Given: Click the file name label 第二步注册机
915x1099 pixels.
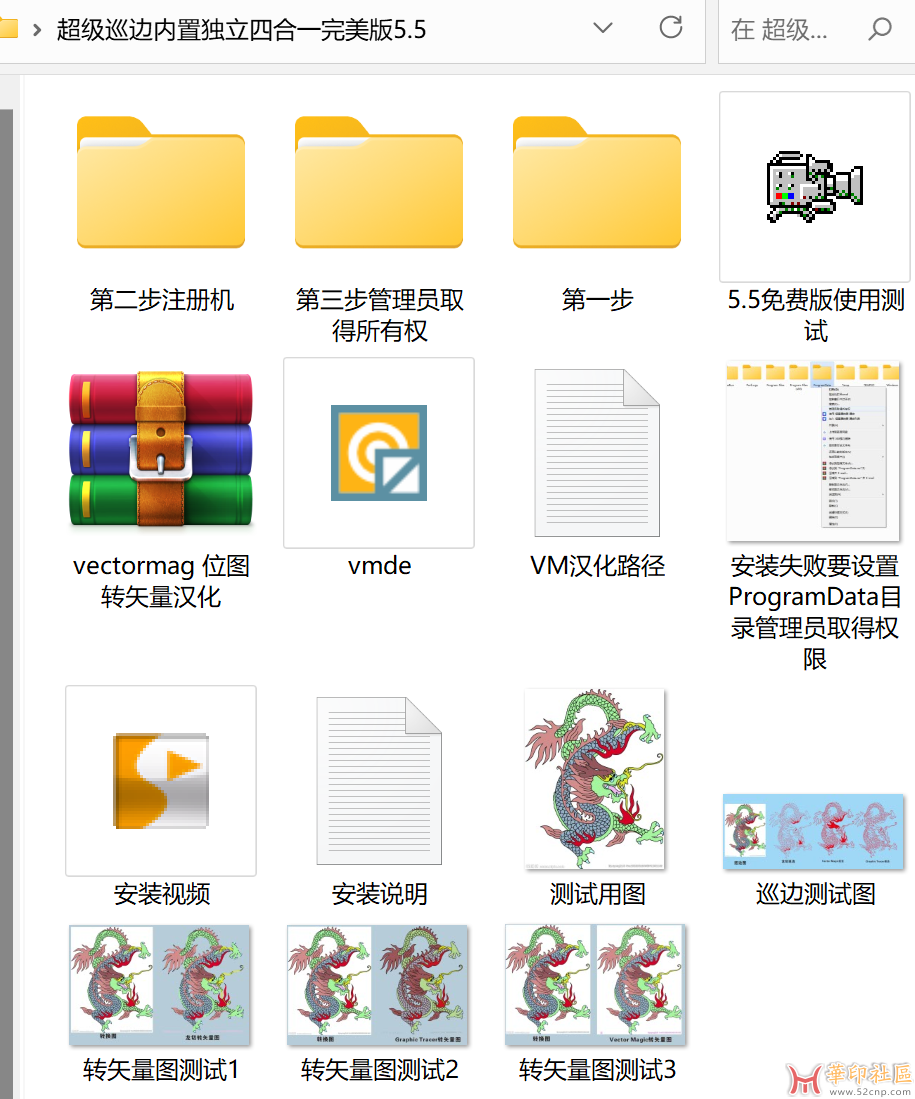Looking at the screenshot, I should click(161, 300).
